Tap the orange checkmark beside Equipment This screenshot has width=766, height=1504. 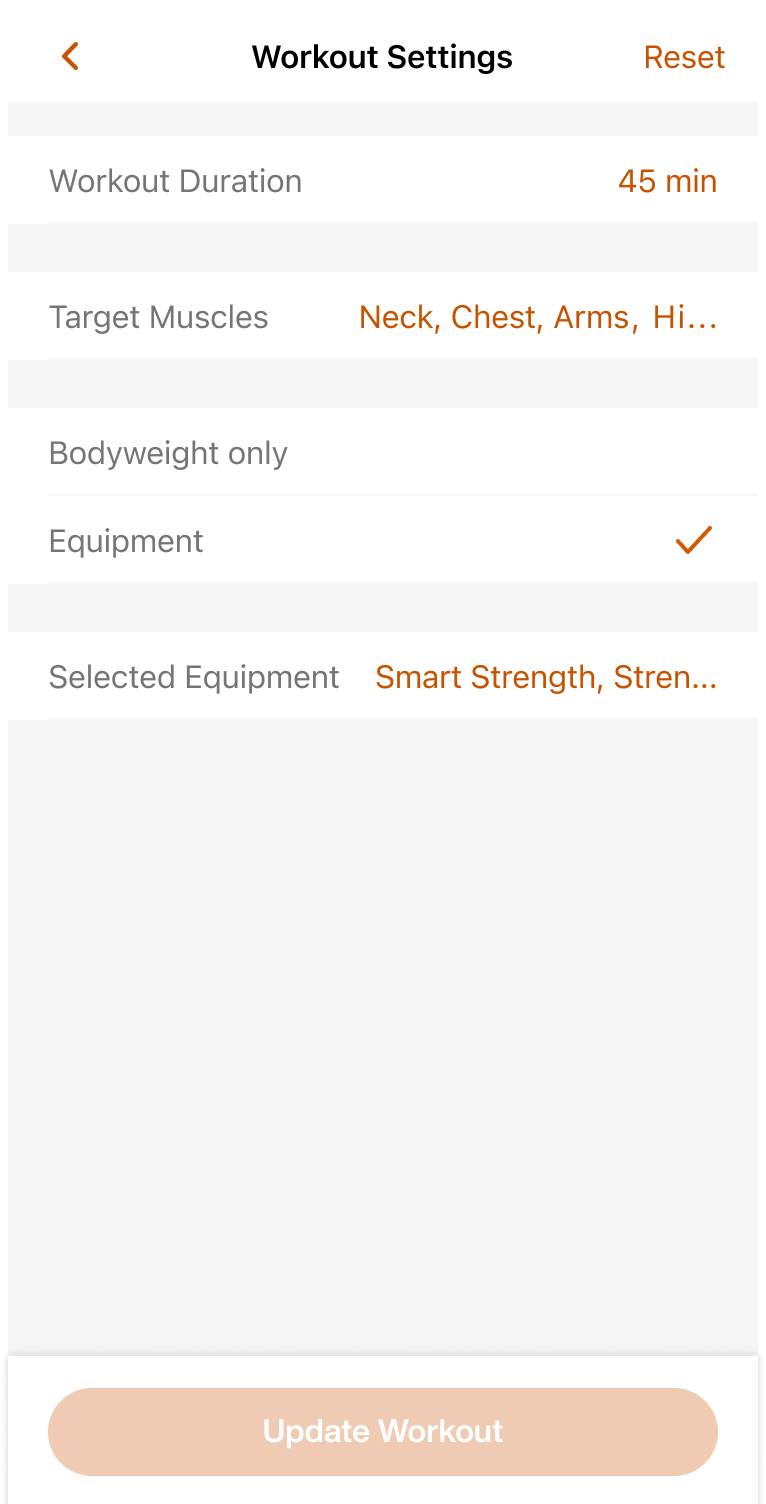click(694, 540)
